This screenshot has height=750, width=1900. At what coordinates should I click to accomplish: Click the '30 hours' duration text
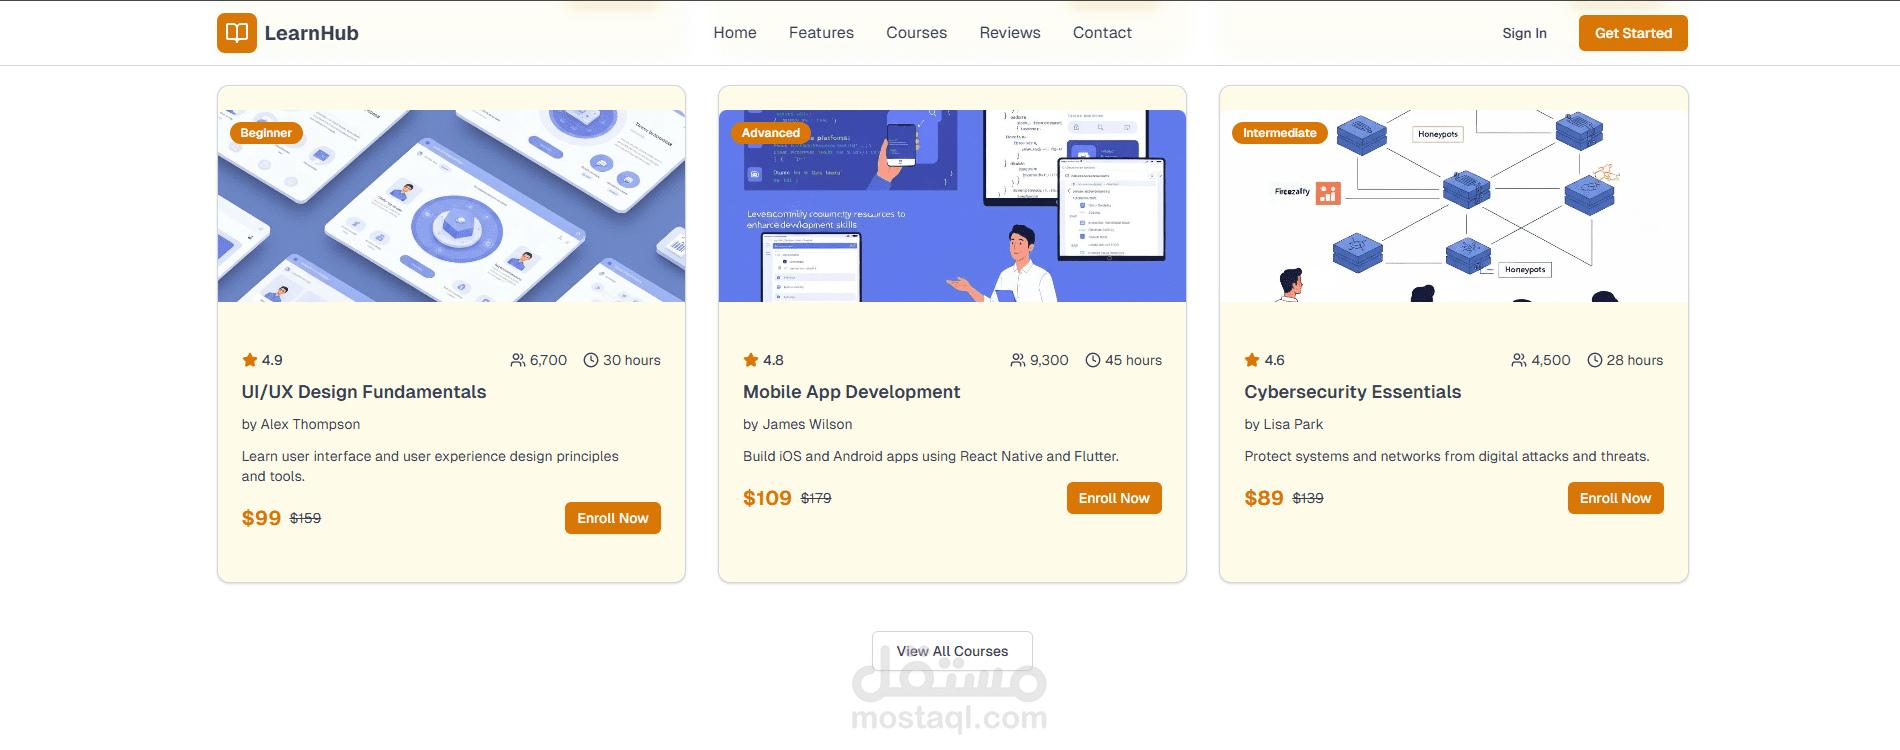632,360
